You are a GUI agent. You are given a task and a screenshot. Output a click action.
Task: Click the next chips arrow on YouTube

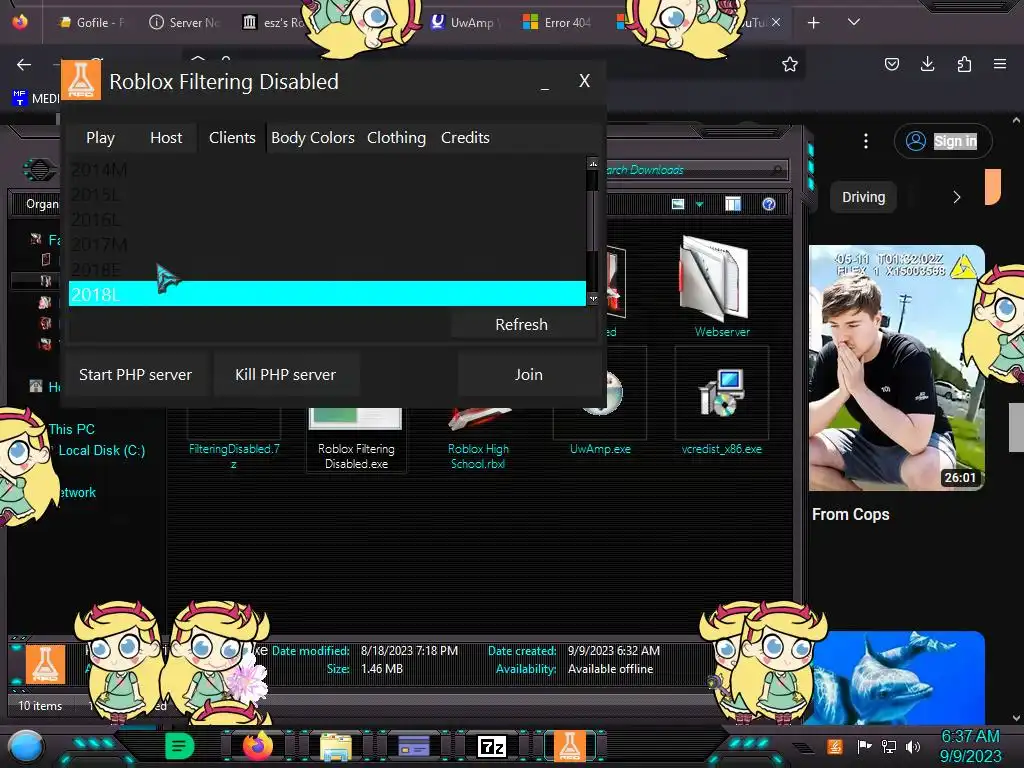click(x=957, y=197)
